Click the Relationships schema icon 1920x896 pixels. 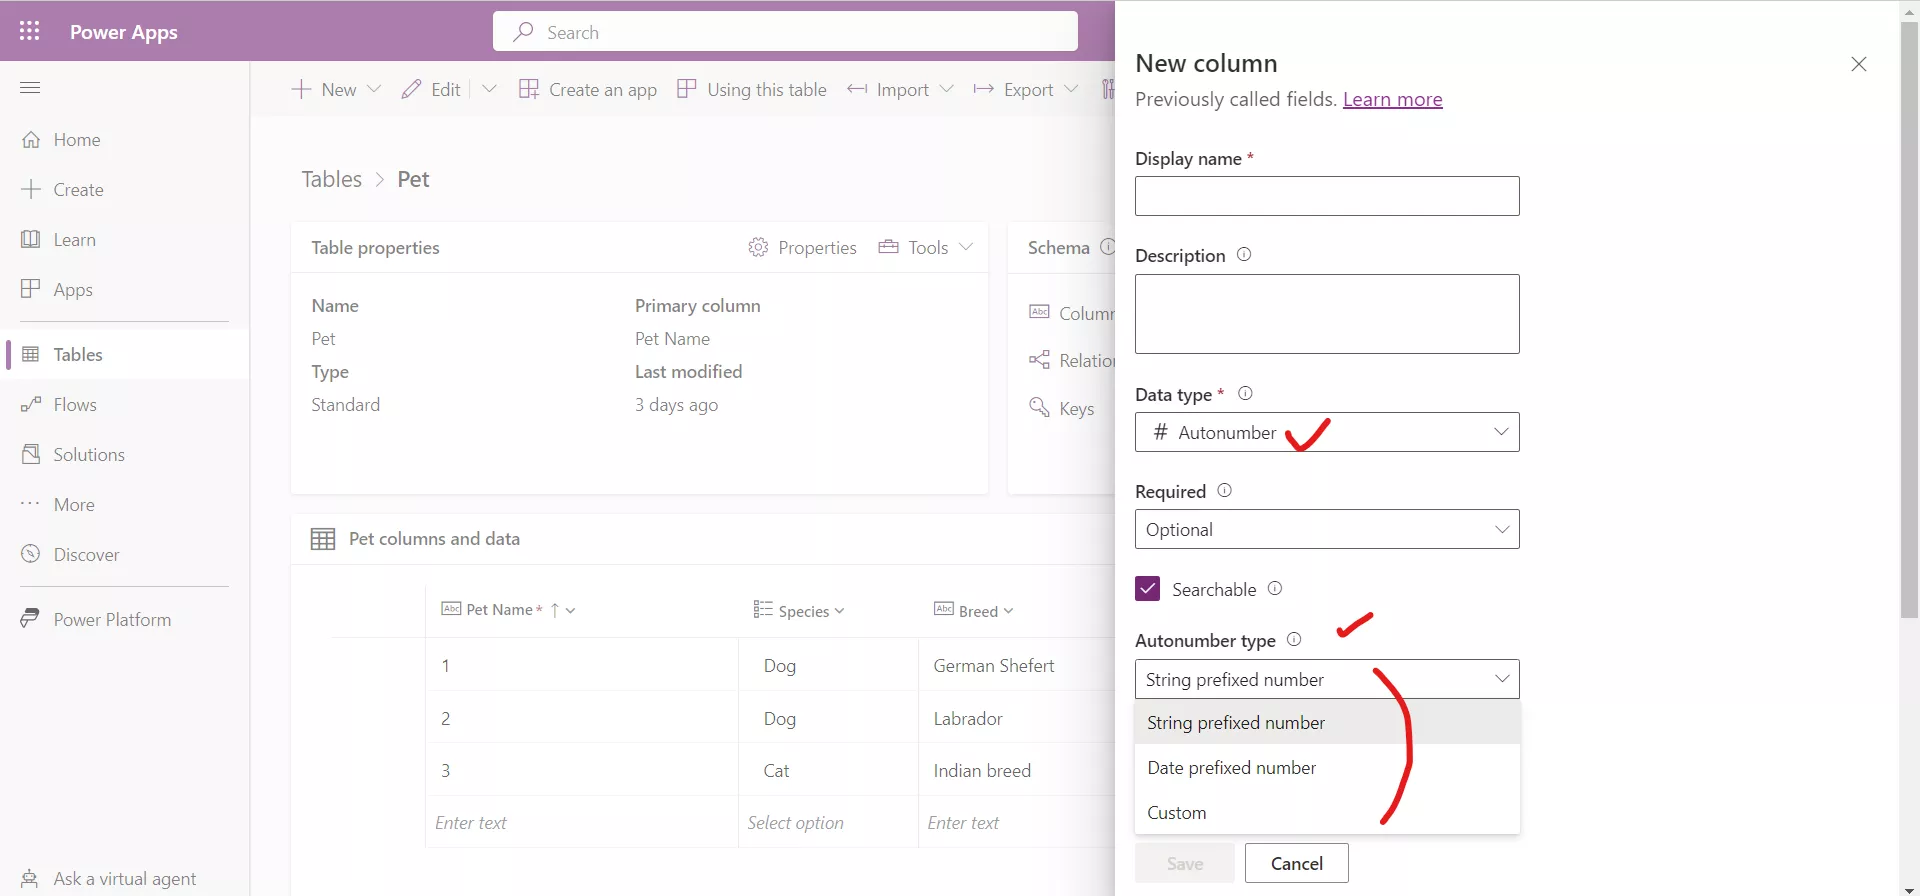[1040, 360]
